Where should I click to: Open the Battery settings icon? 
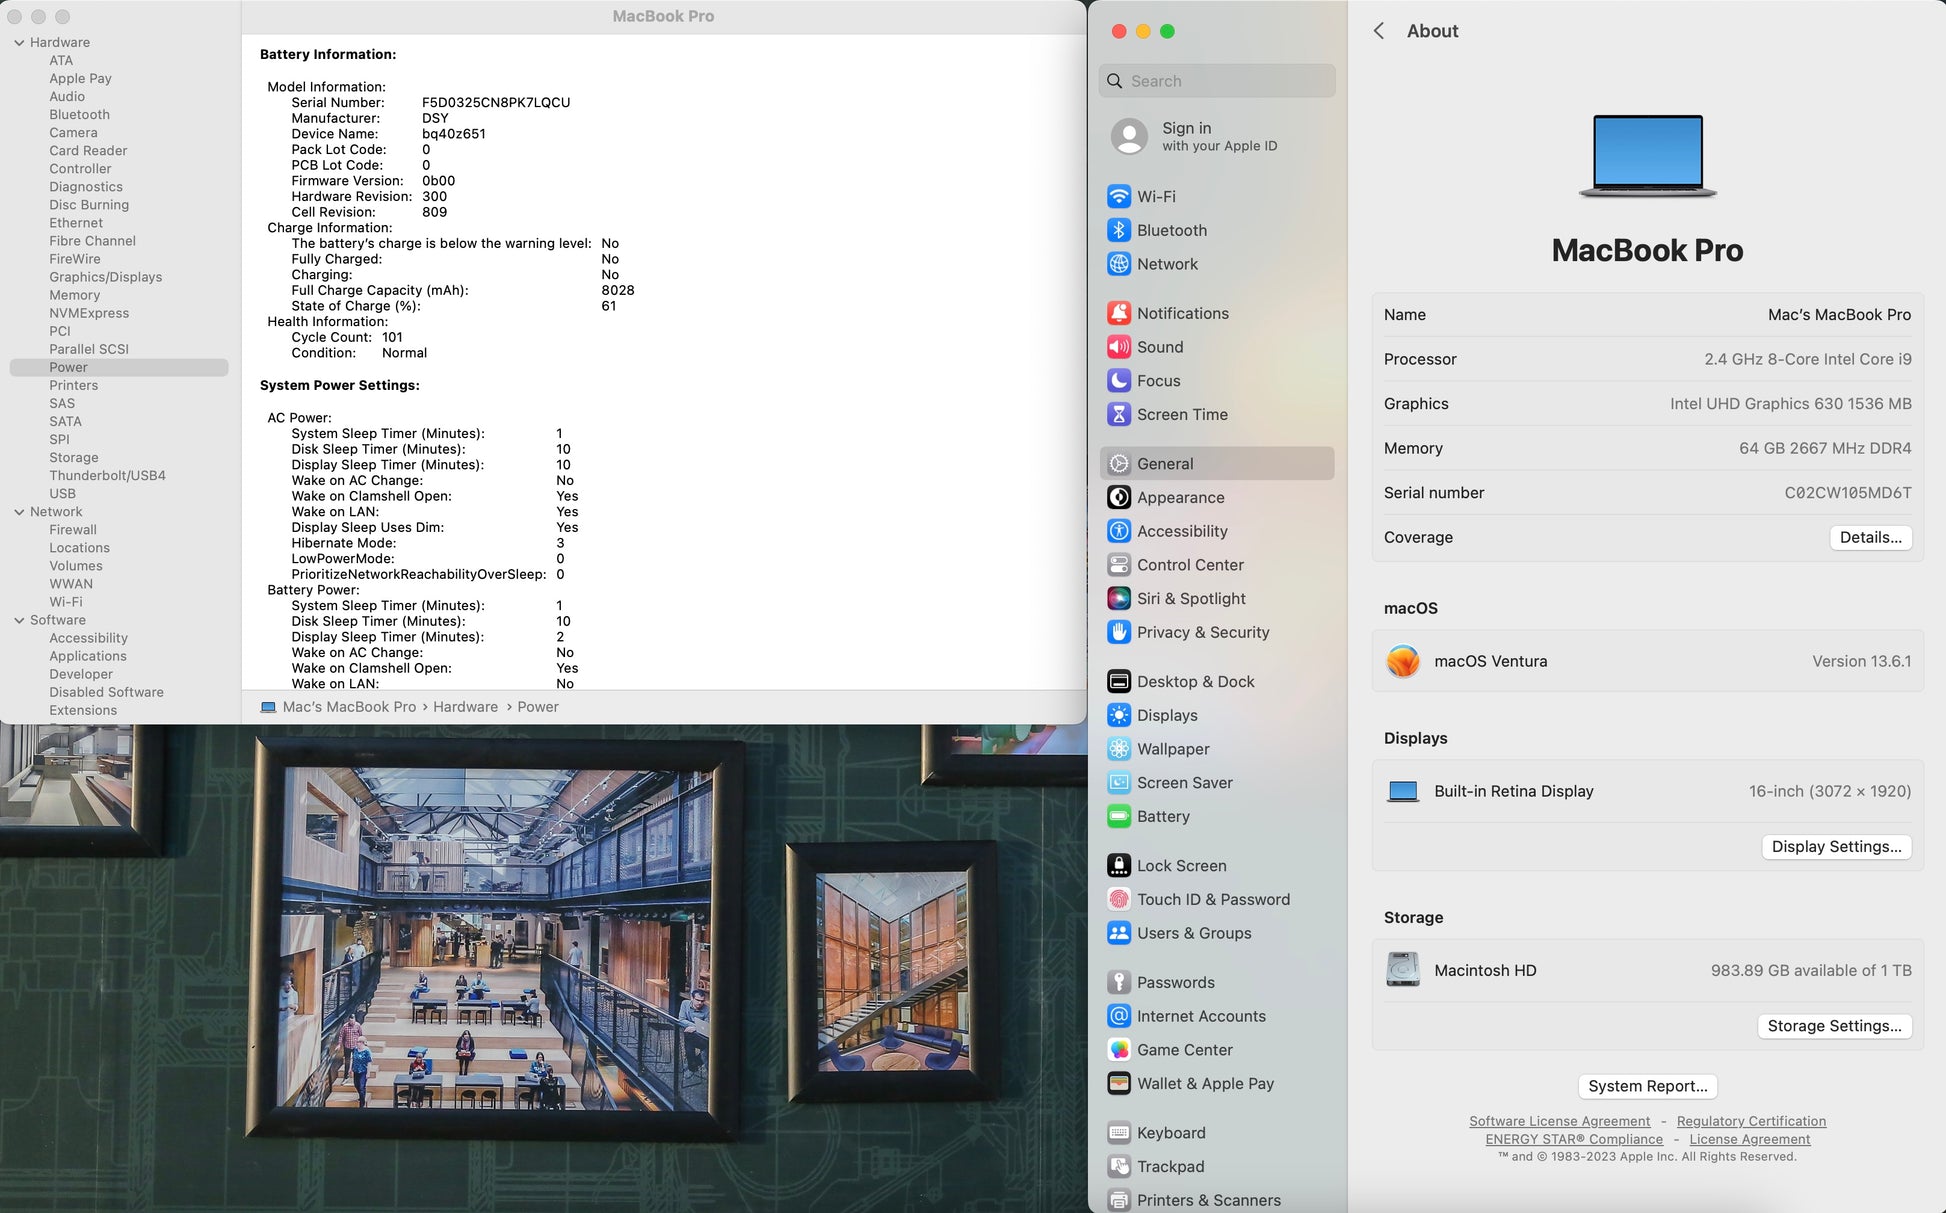[x=1118, y=816]
